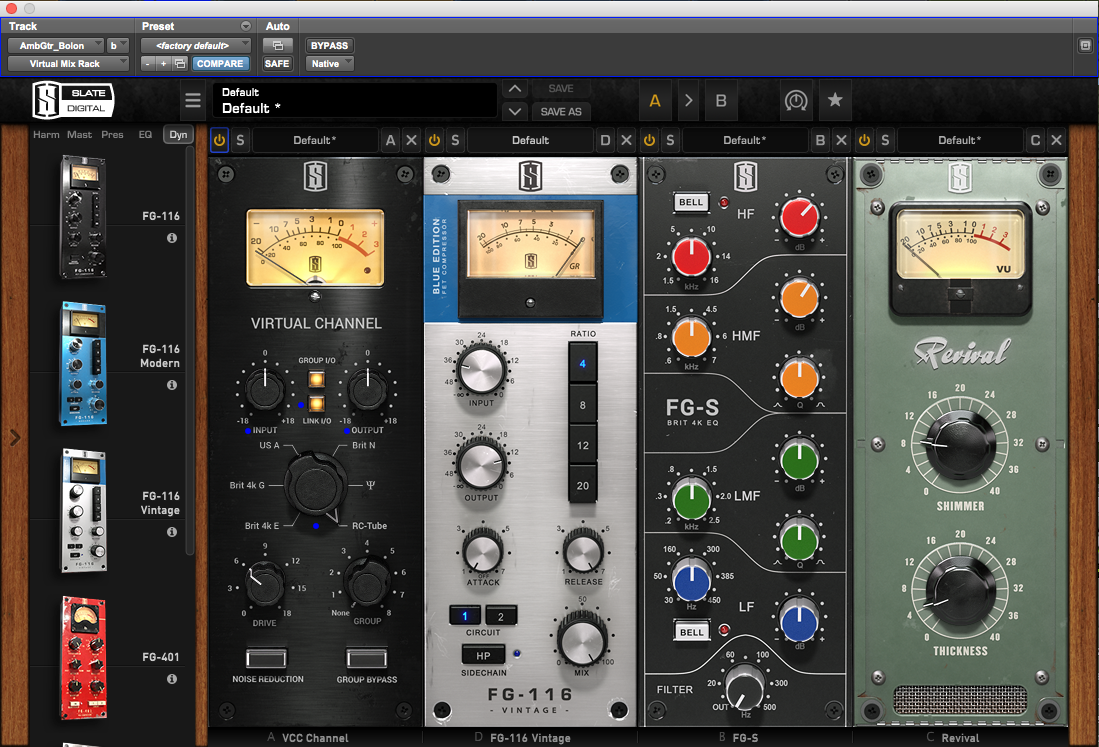Toggle FG-S HF Bell button
This screenshot has width=1099, height=747.
690,202
